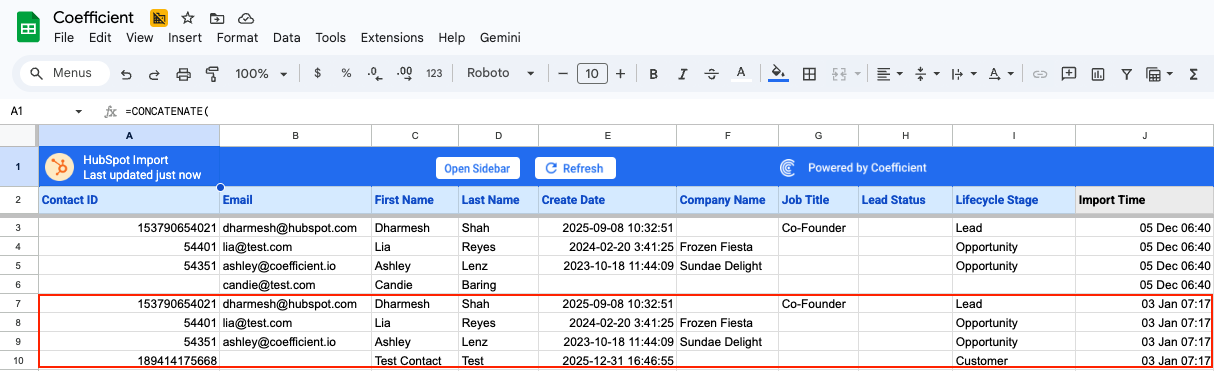Expand vertical align options
Screen dimensions: 1214x371
(928, 74)
